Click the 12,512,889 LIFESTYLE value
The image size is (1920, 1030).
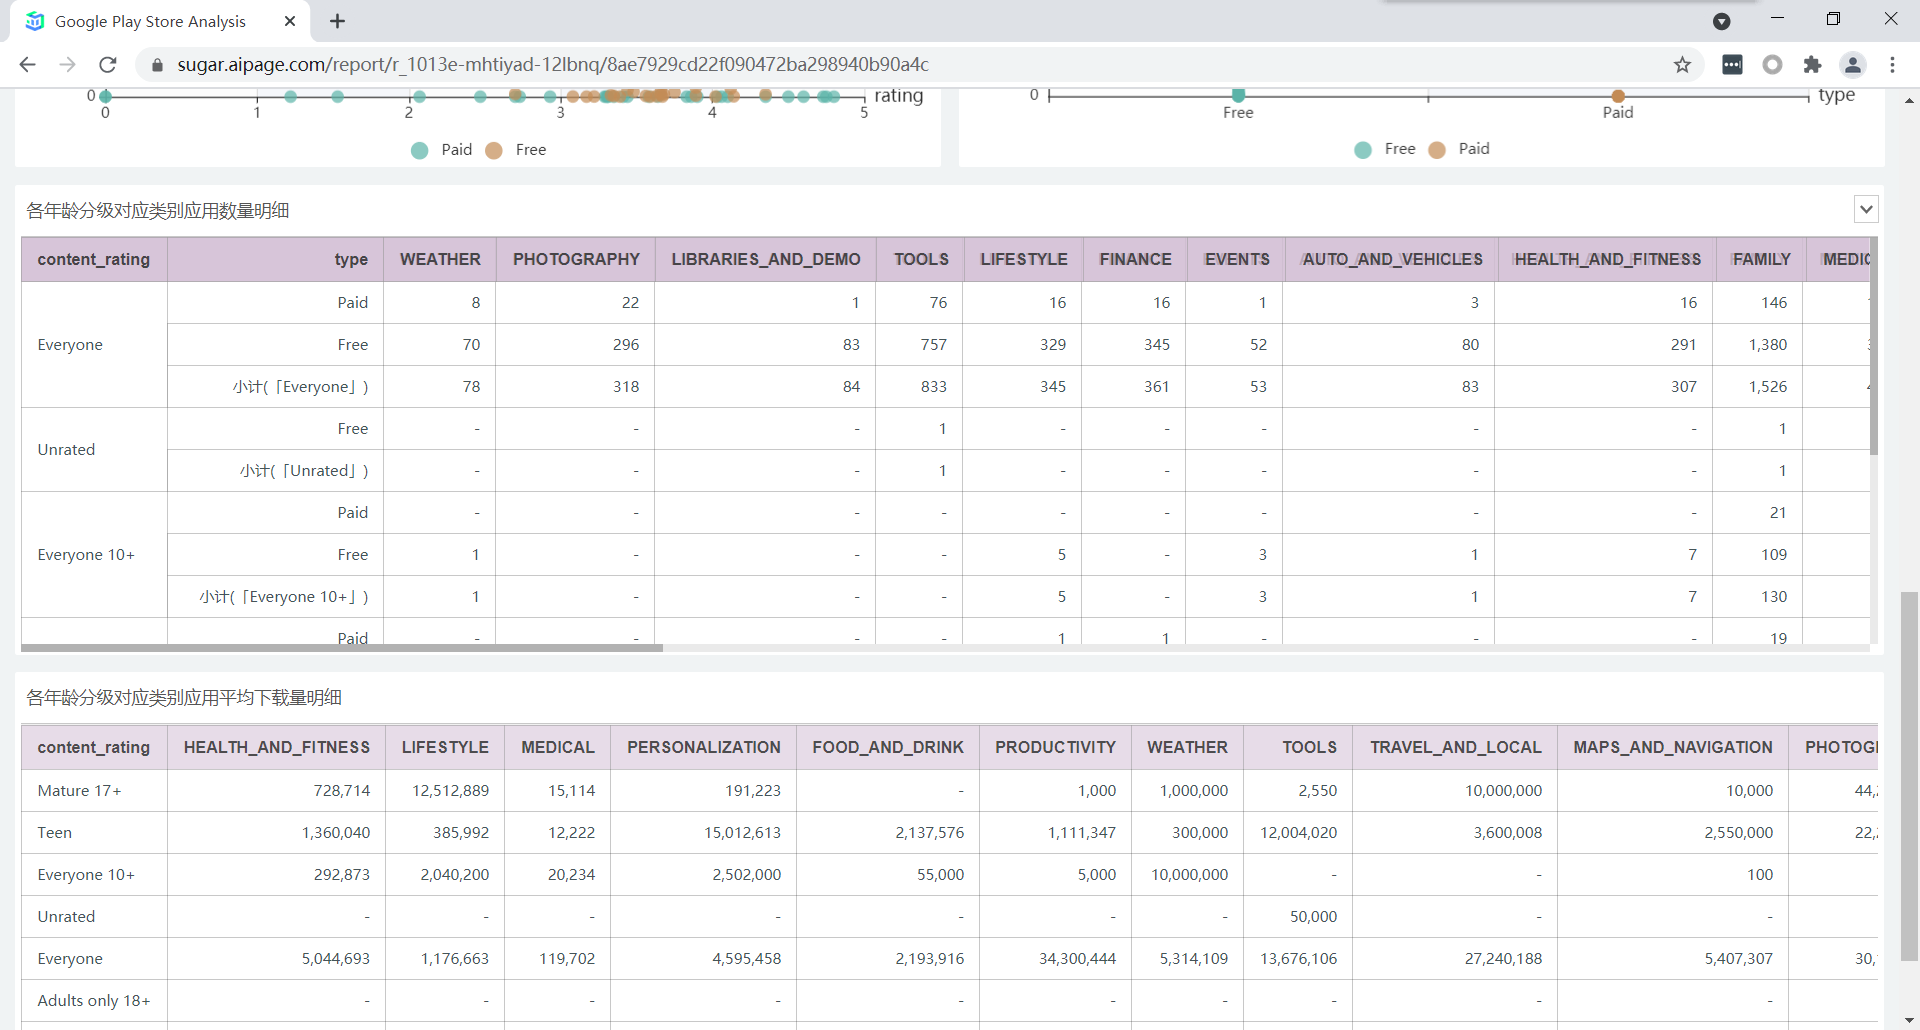coord(451,791)
